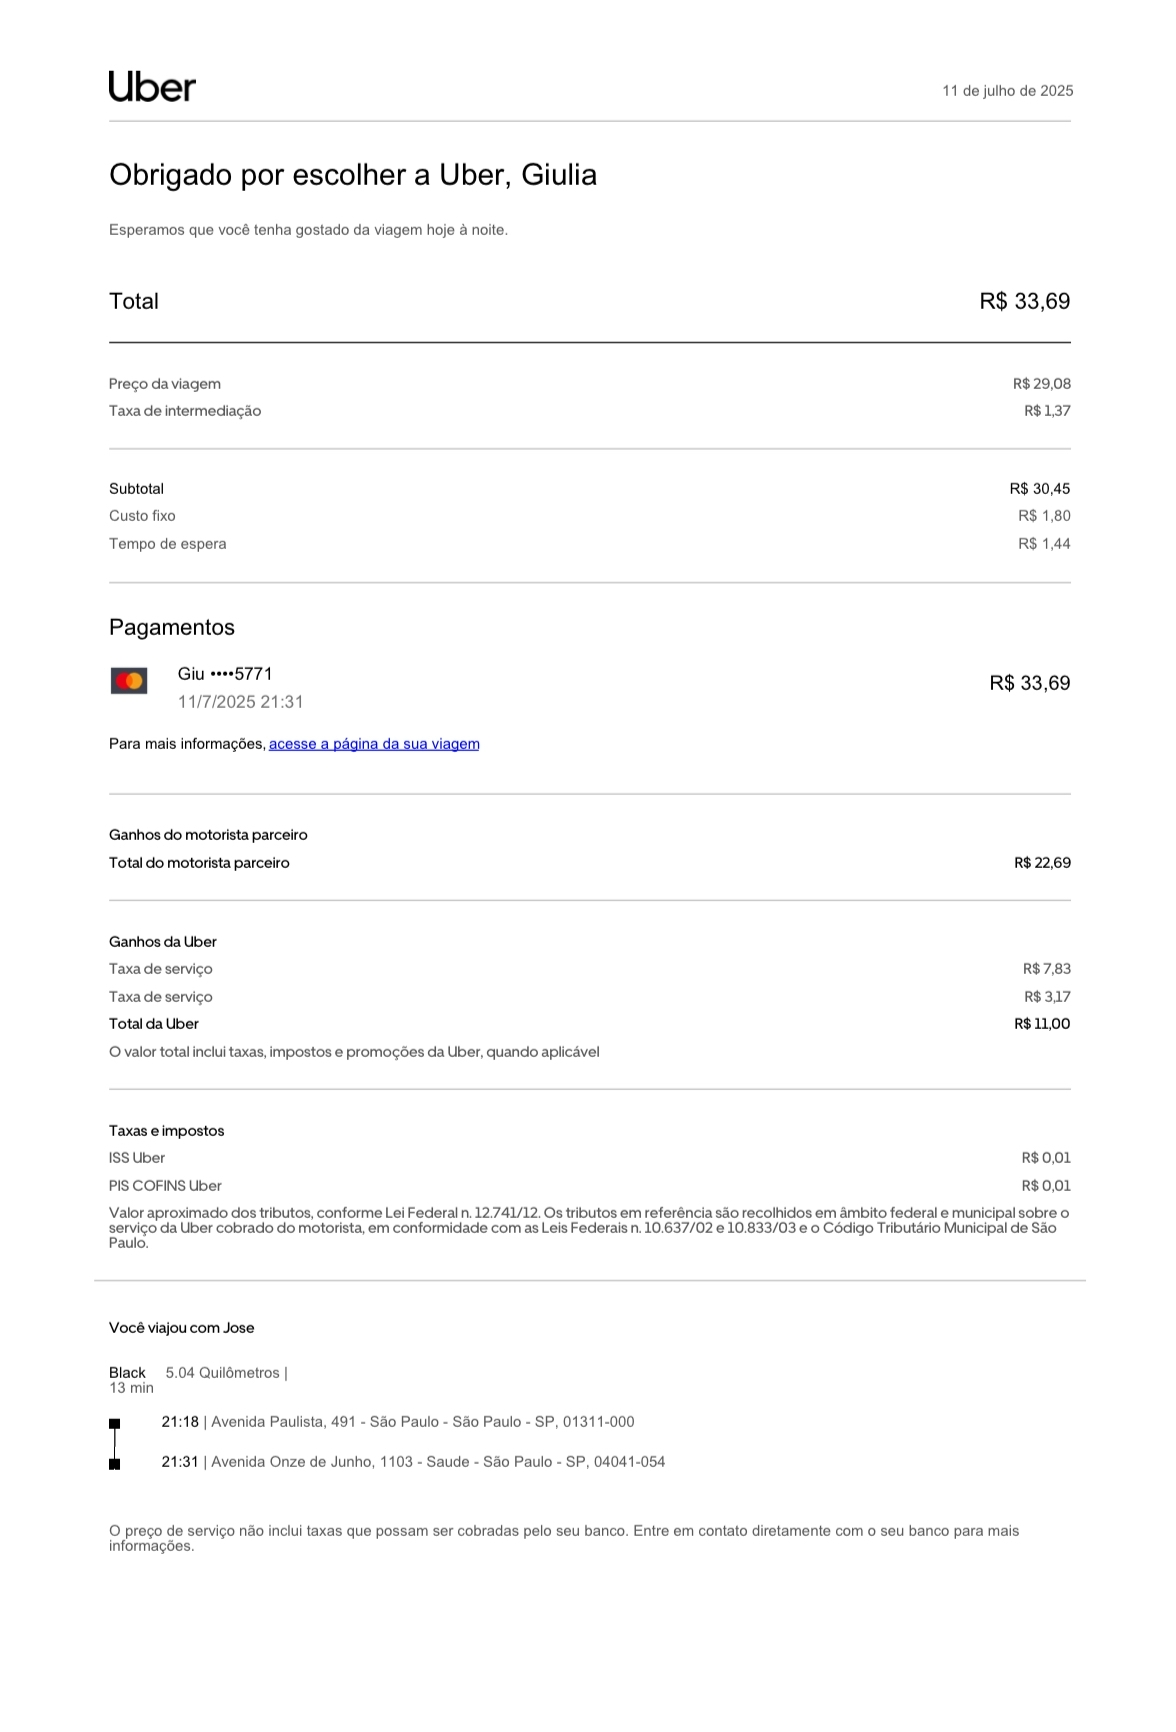1176x1732 pixels.
Task: Click the "Taxa de intermediação" amount R$ 1,37
Action: (x=1047, y=411)
